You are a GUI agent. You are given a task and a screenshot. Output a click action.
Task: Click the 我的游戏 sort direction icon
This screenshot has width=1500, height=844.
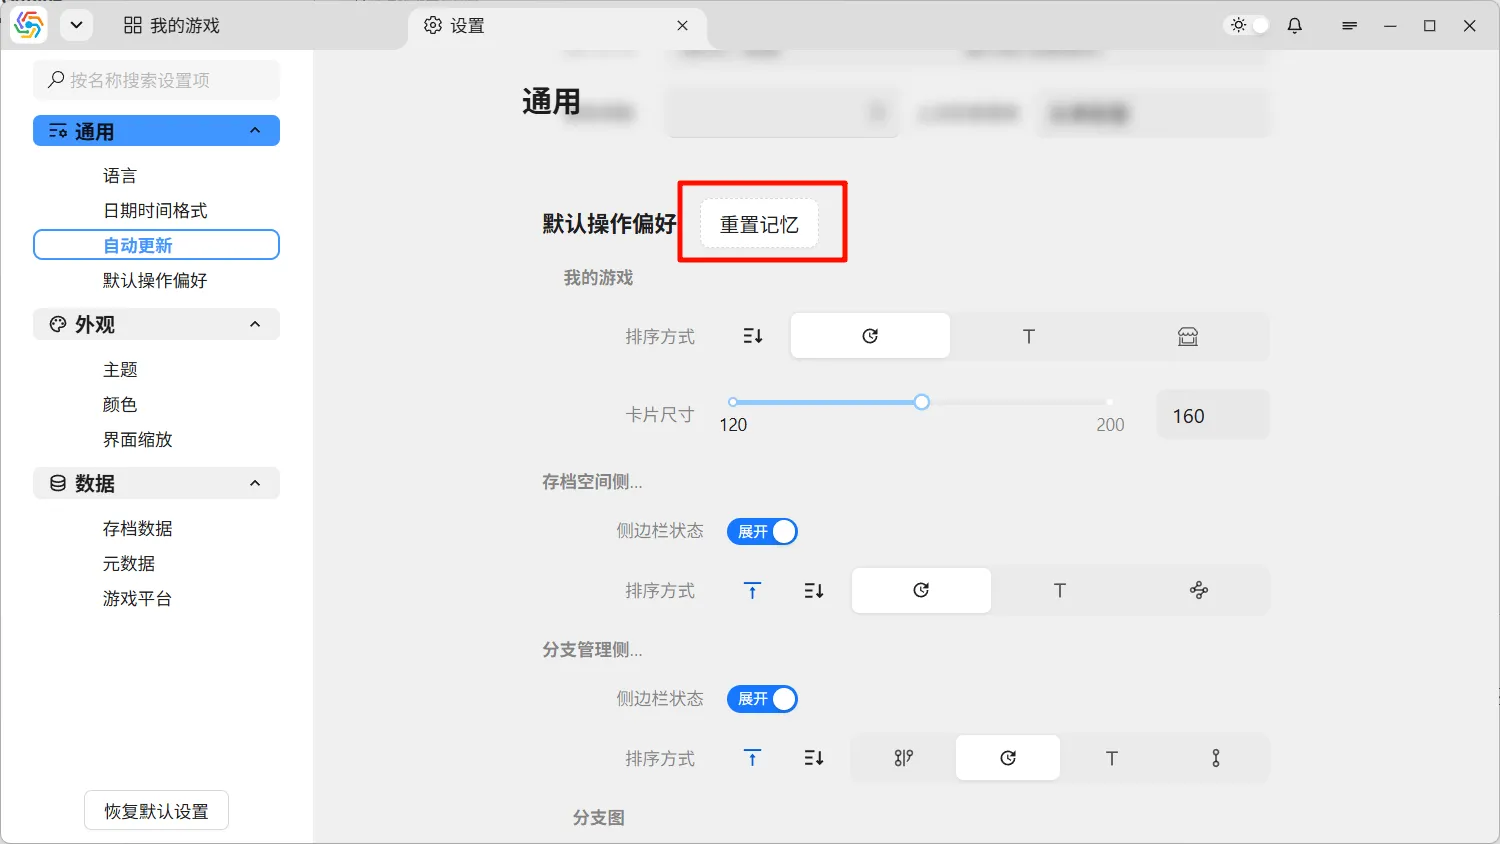click(753, 337)
